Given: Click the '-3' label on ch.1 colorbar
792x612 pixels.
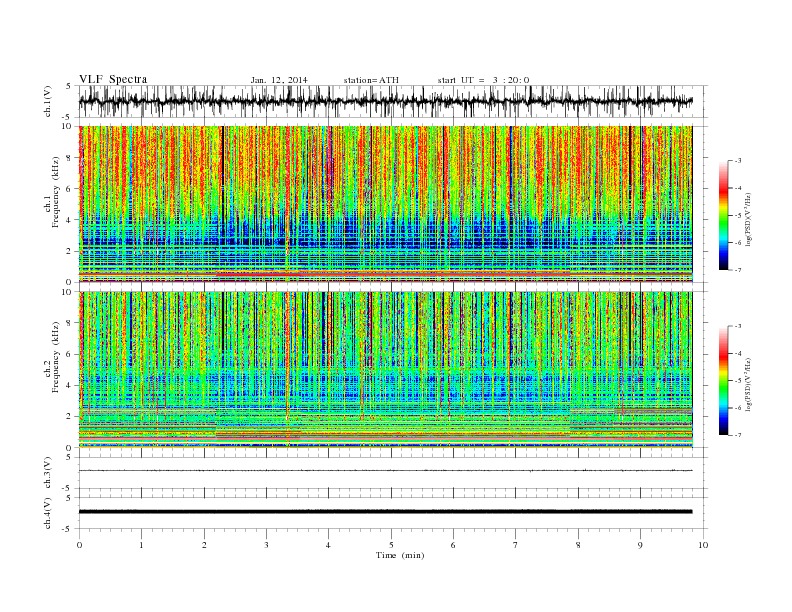Looking at the screenshot, I should click(x=737, y=161).
